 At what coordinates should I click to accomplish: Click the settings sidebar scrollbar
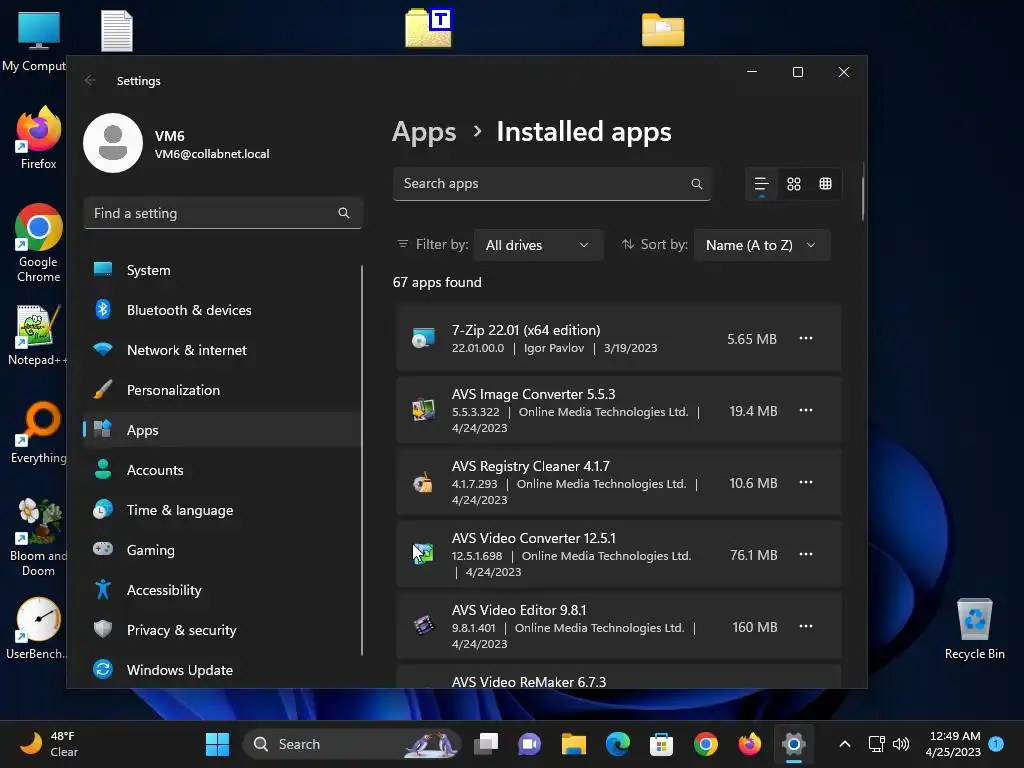click(362, 460)
